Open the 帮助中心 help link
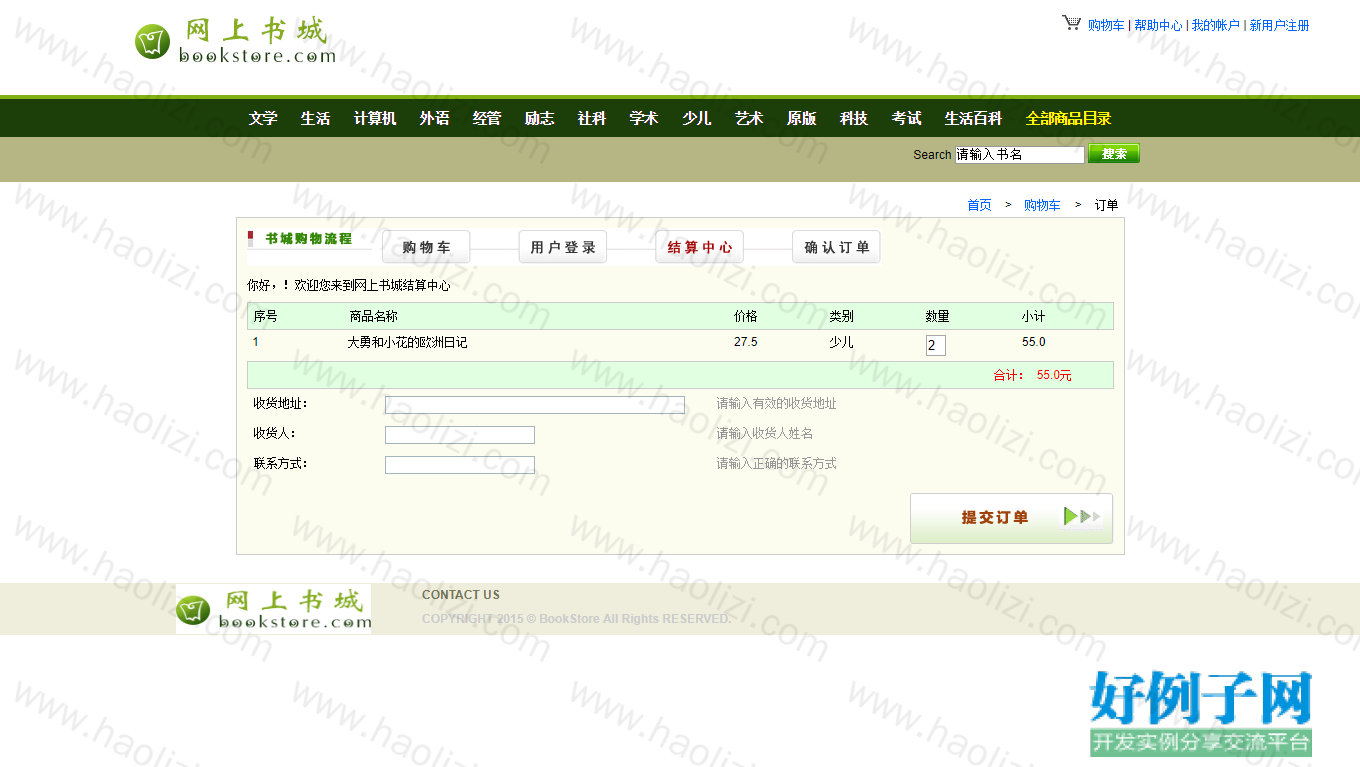The height and width of the screenshot is (767, 1360). (1158, 26)
